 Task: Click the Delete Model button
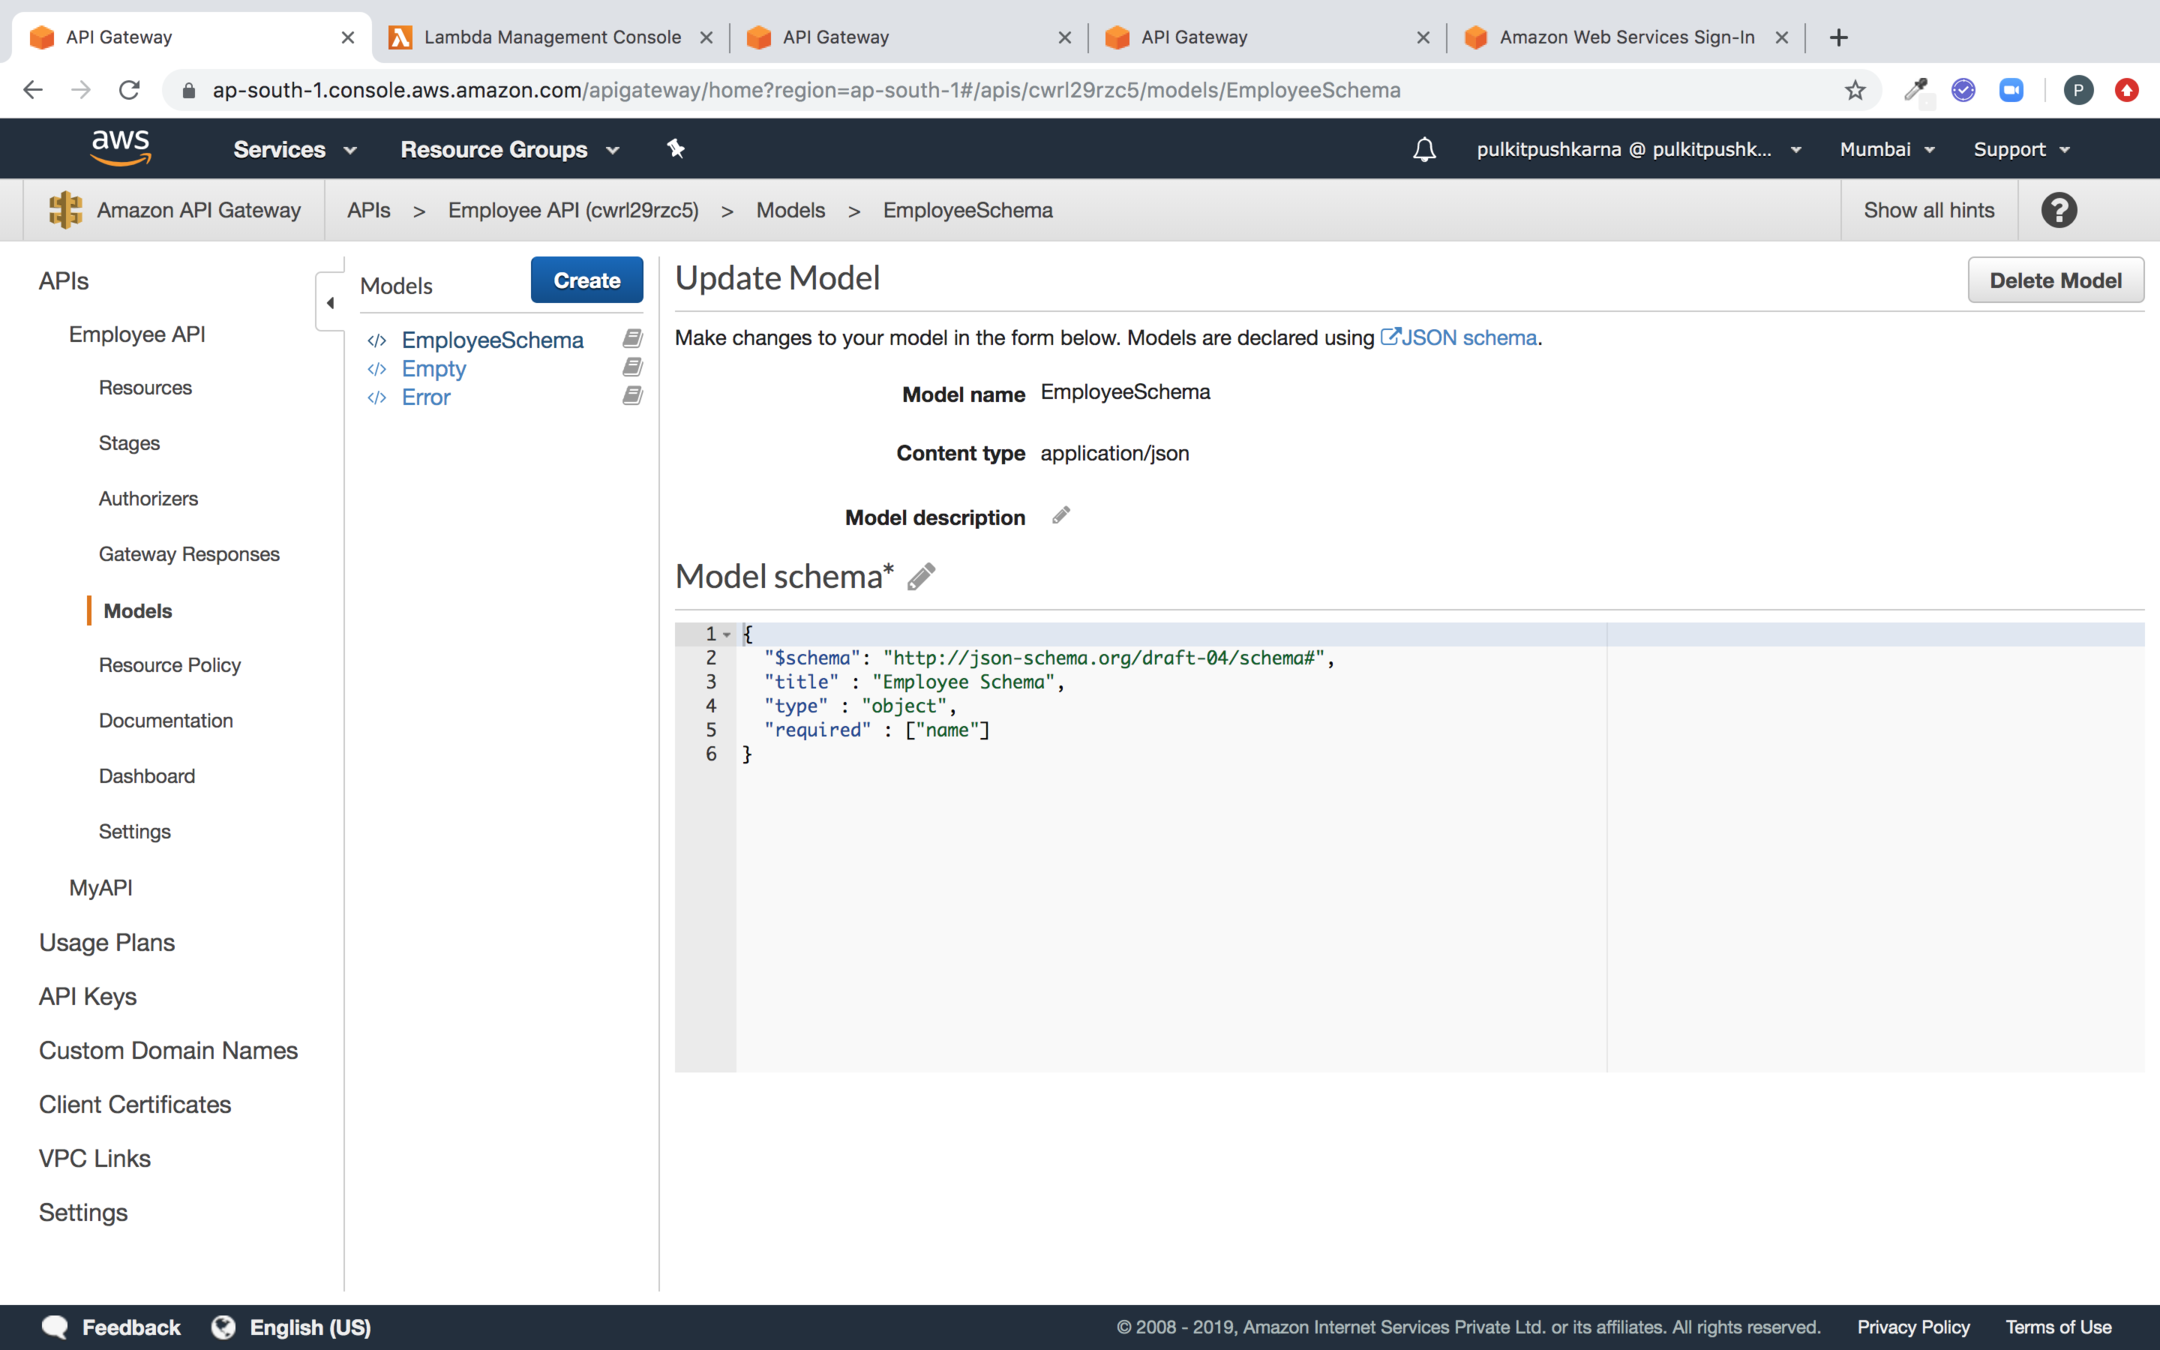point(2054,281)
